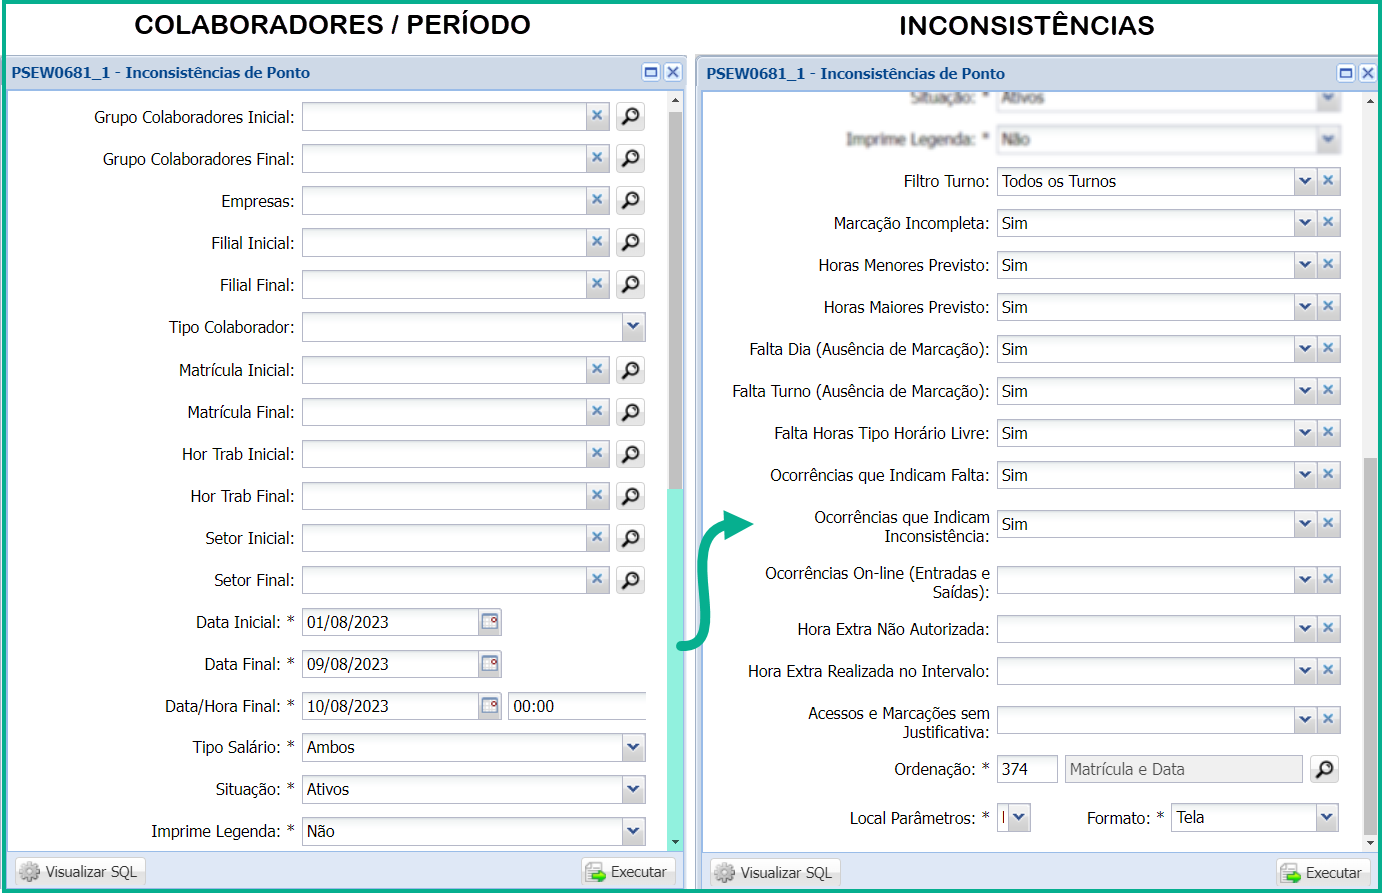Click the 00:00 time input field
Image resolution: width=1382 pixels, height=893 pixels.
coord(577,705)
